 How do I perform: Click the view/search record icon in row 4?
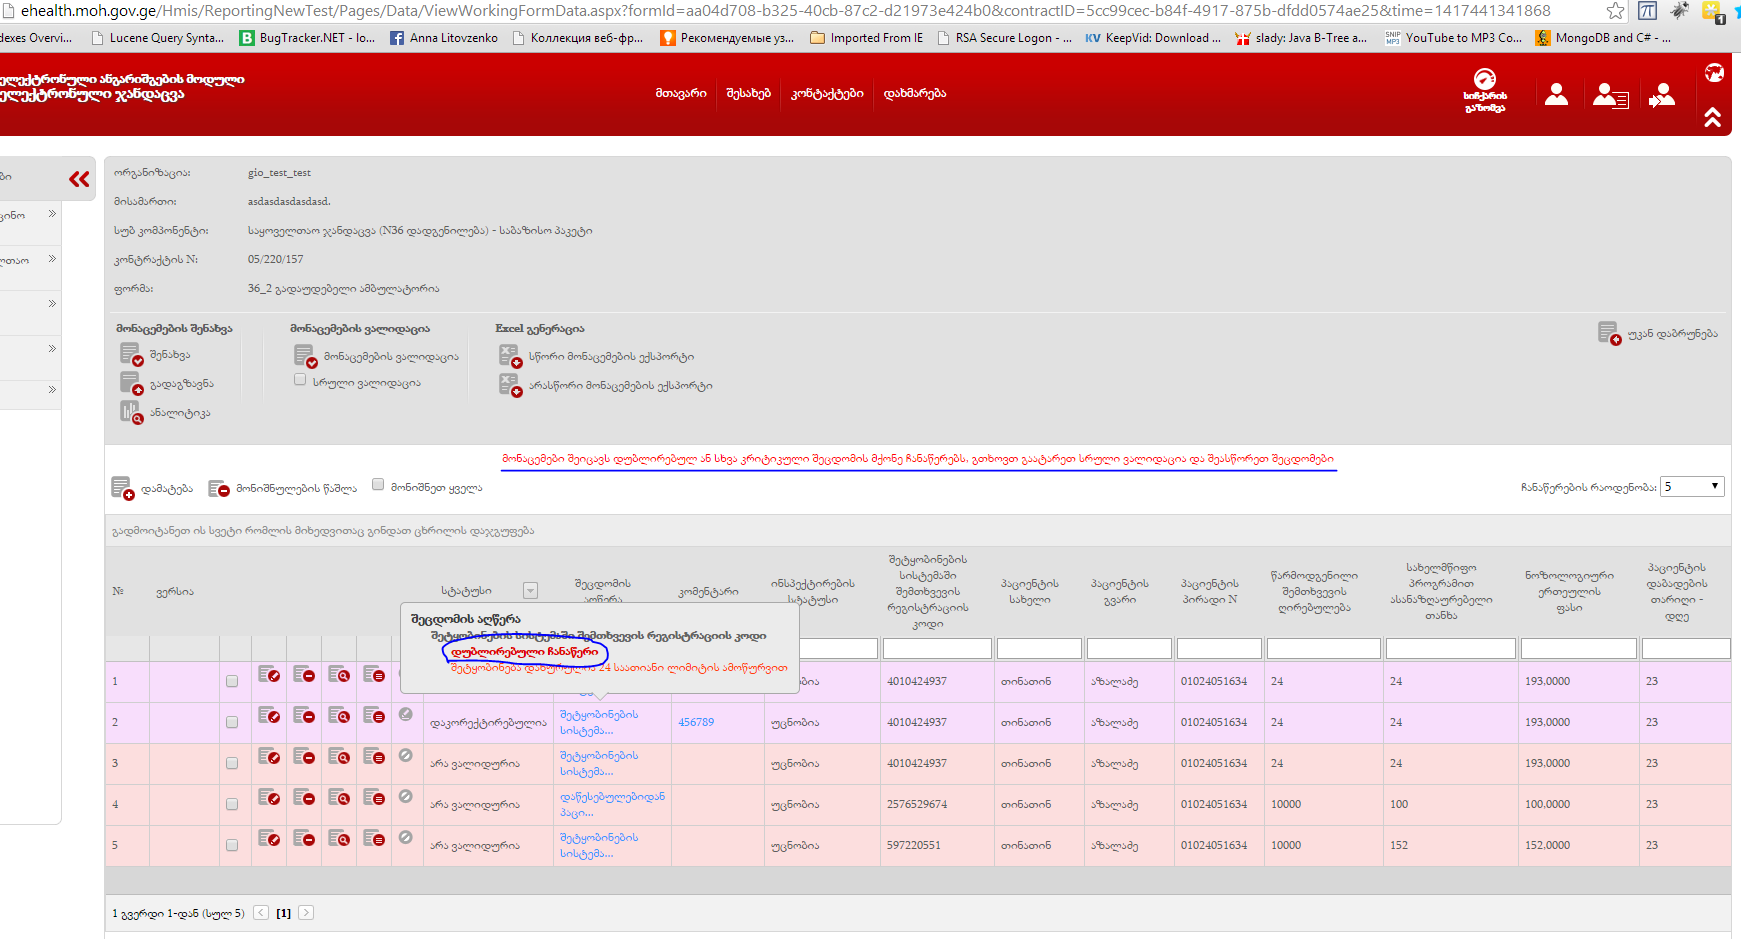(339, 798)
